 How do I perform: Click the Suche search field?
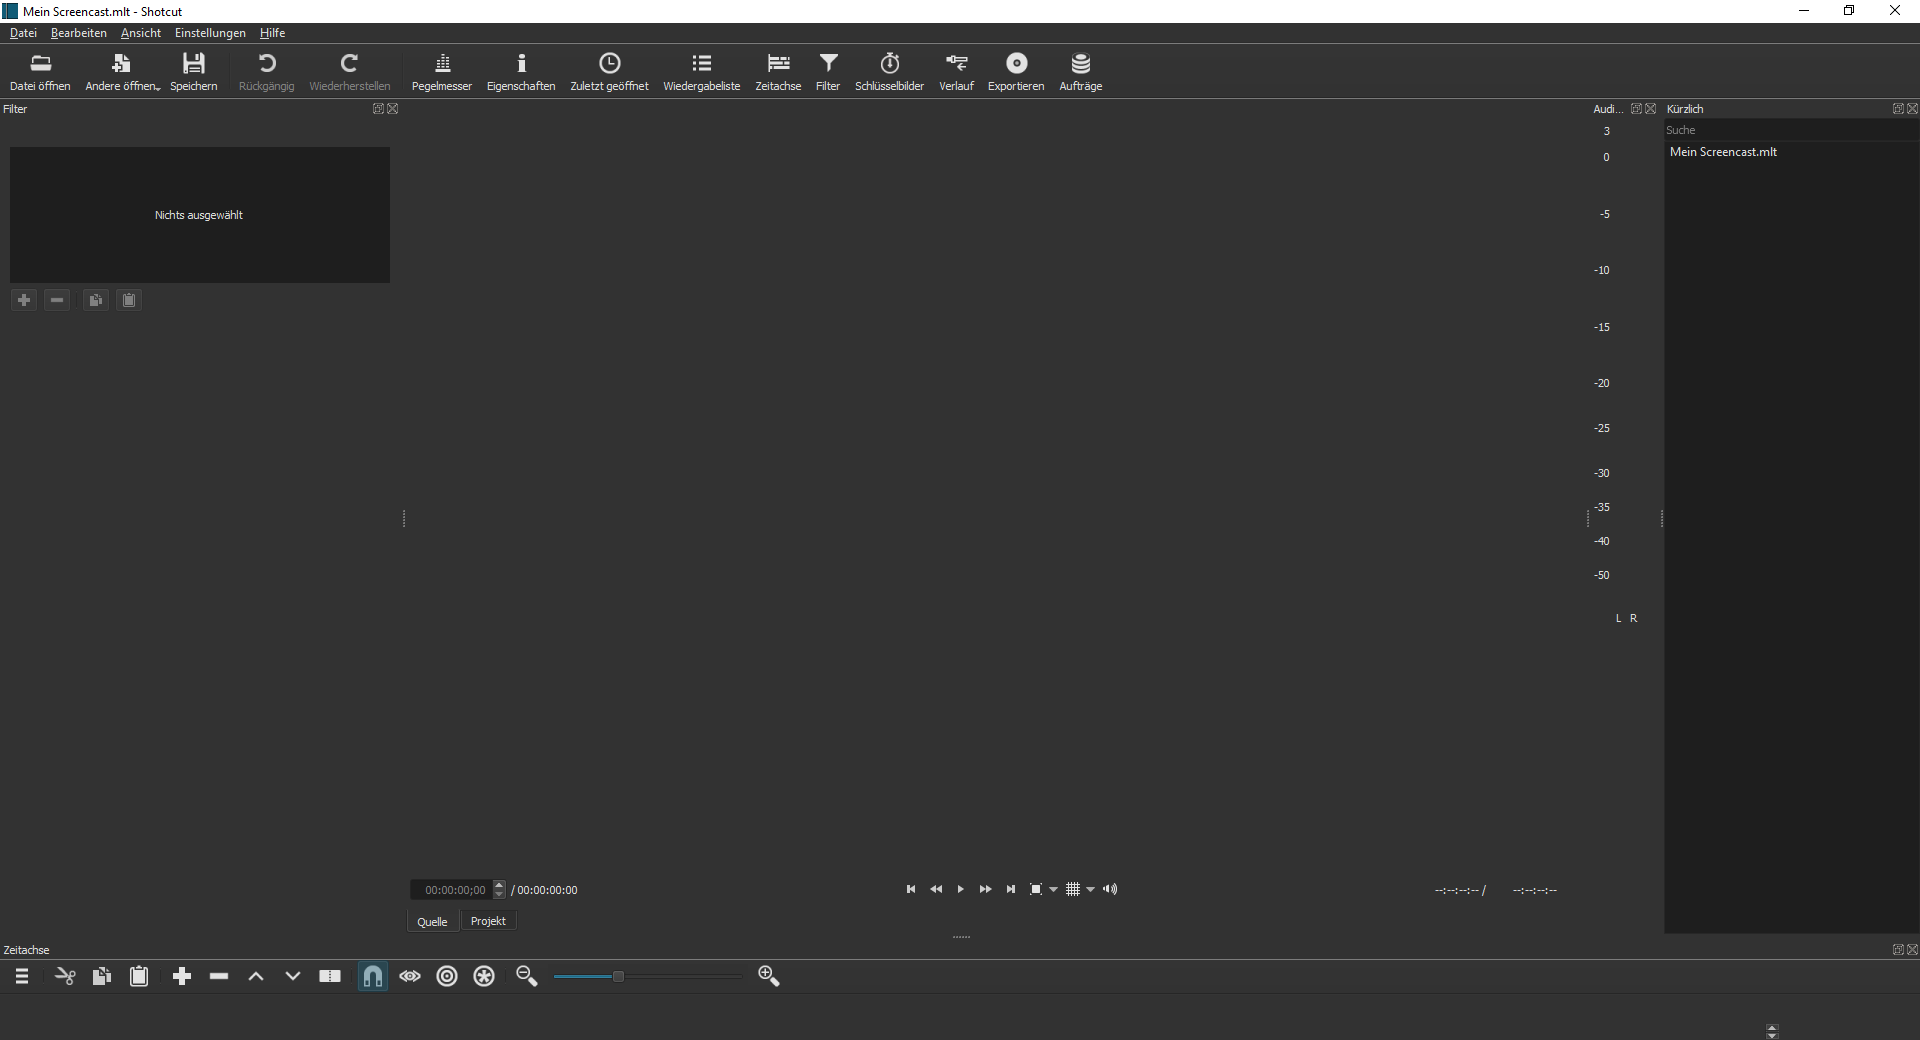click(1791, 130)
